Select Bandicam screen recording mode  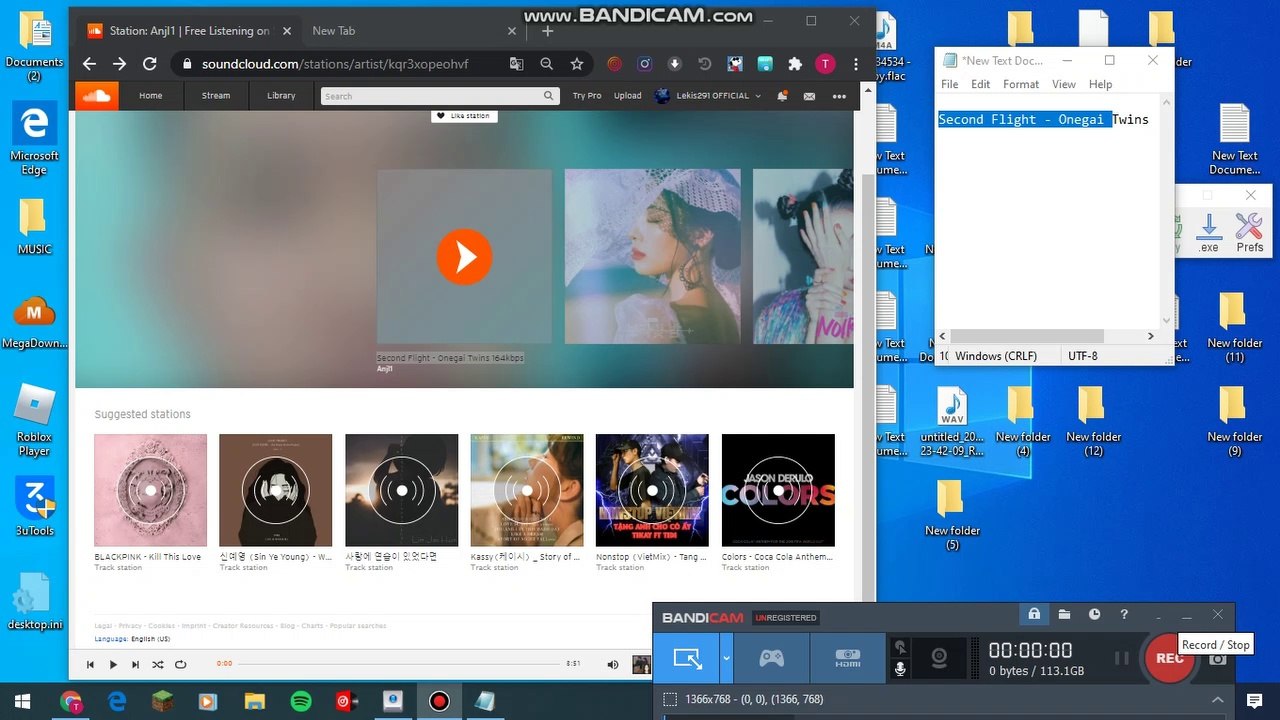(x=688, y=658)
